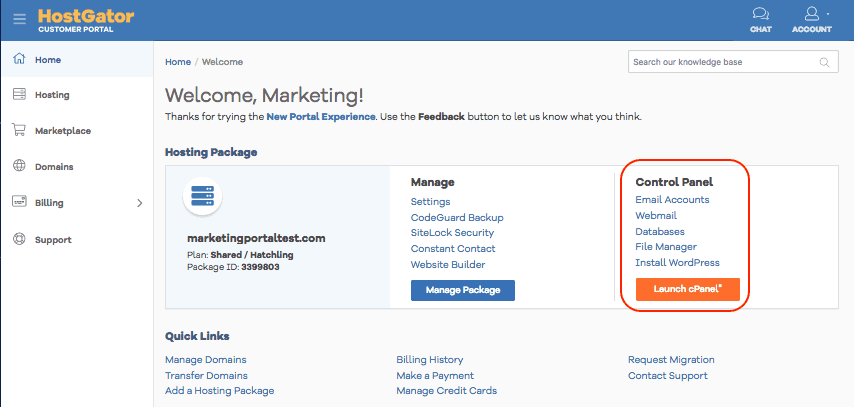
Task: Expand the Billing submenu chevron
Action: [139, 203]
